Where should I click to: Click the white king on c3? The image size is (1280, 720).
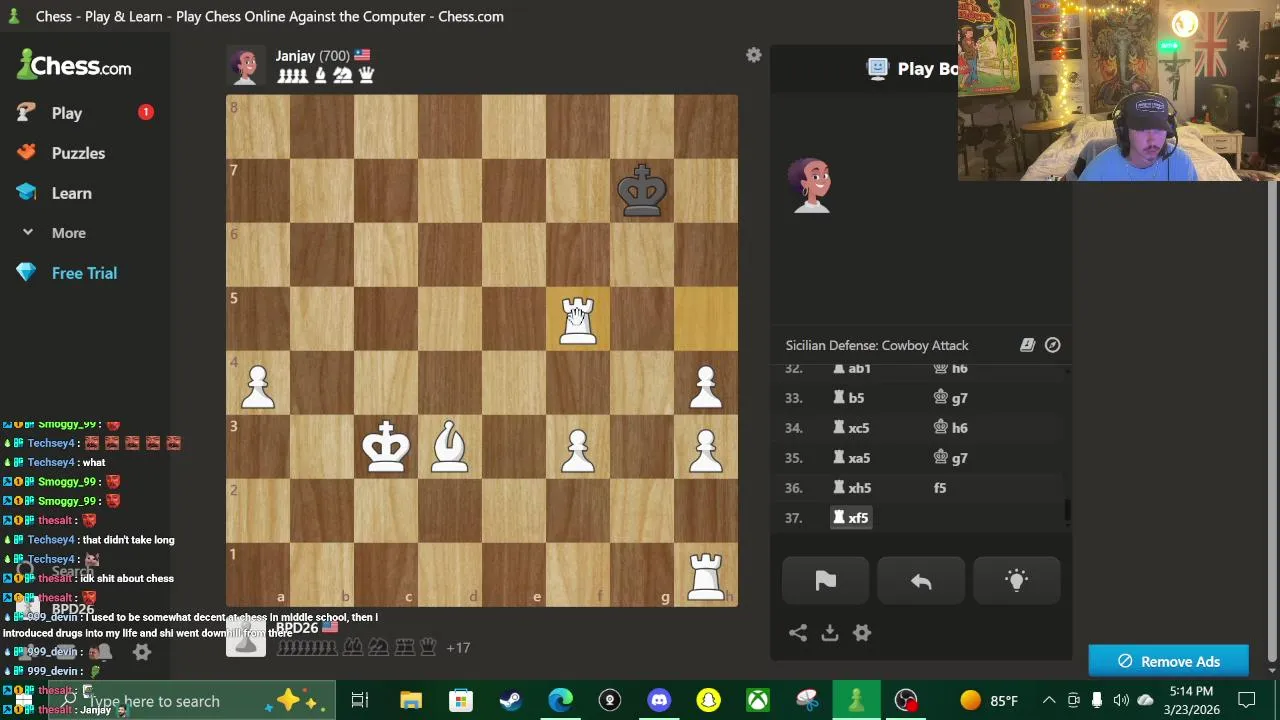[x=385, y=447]
